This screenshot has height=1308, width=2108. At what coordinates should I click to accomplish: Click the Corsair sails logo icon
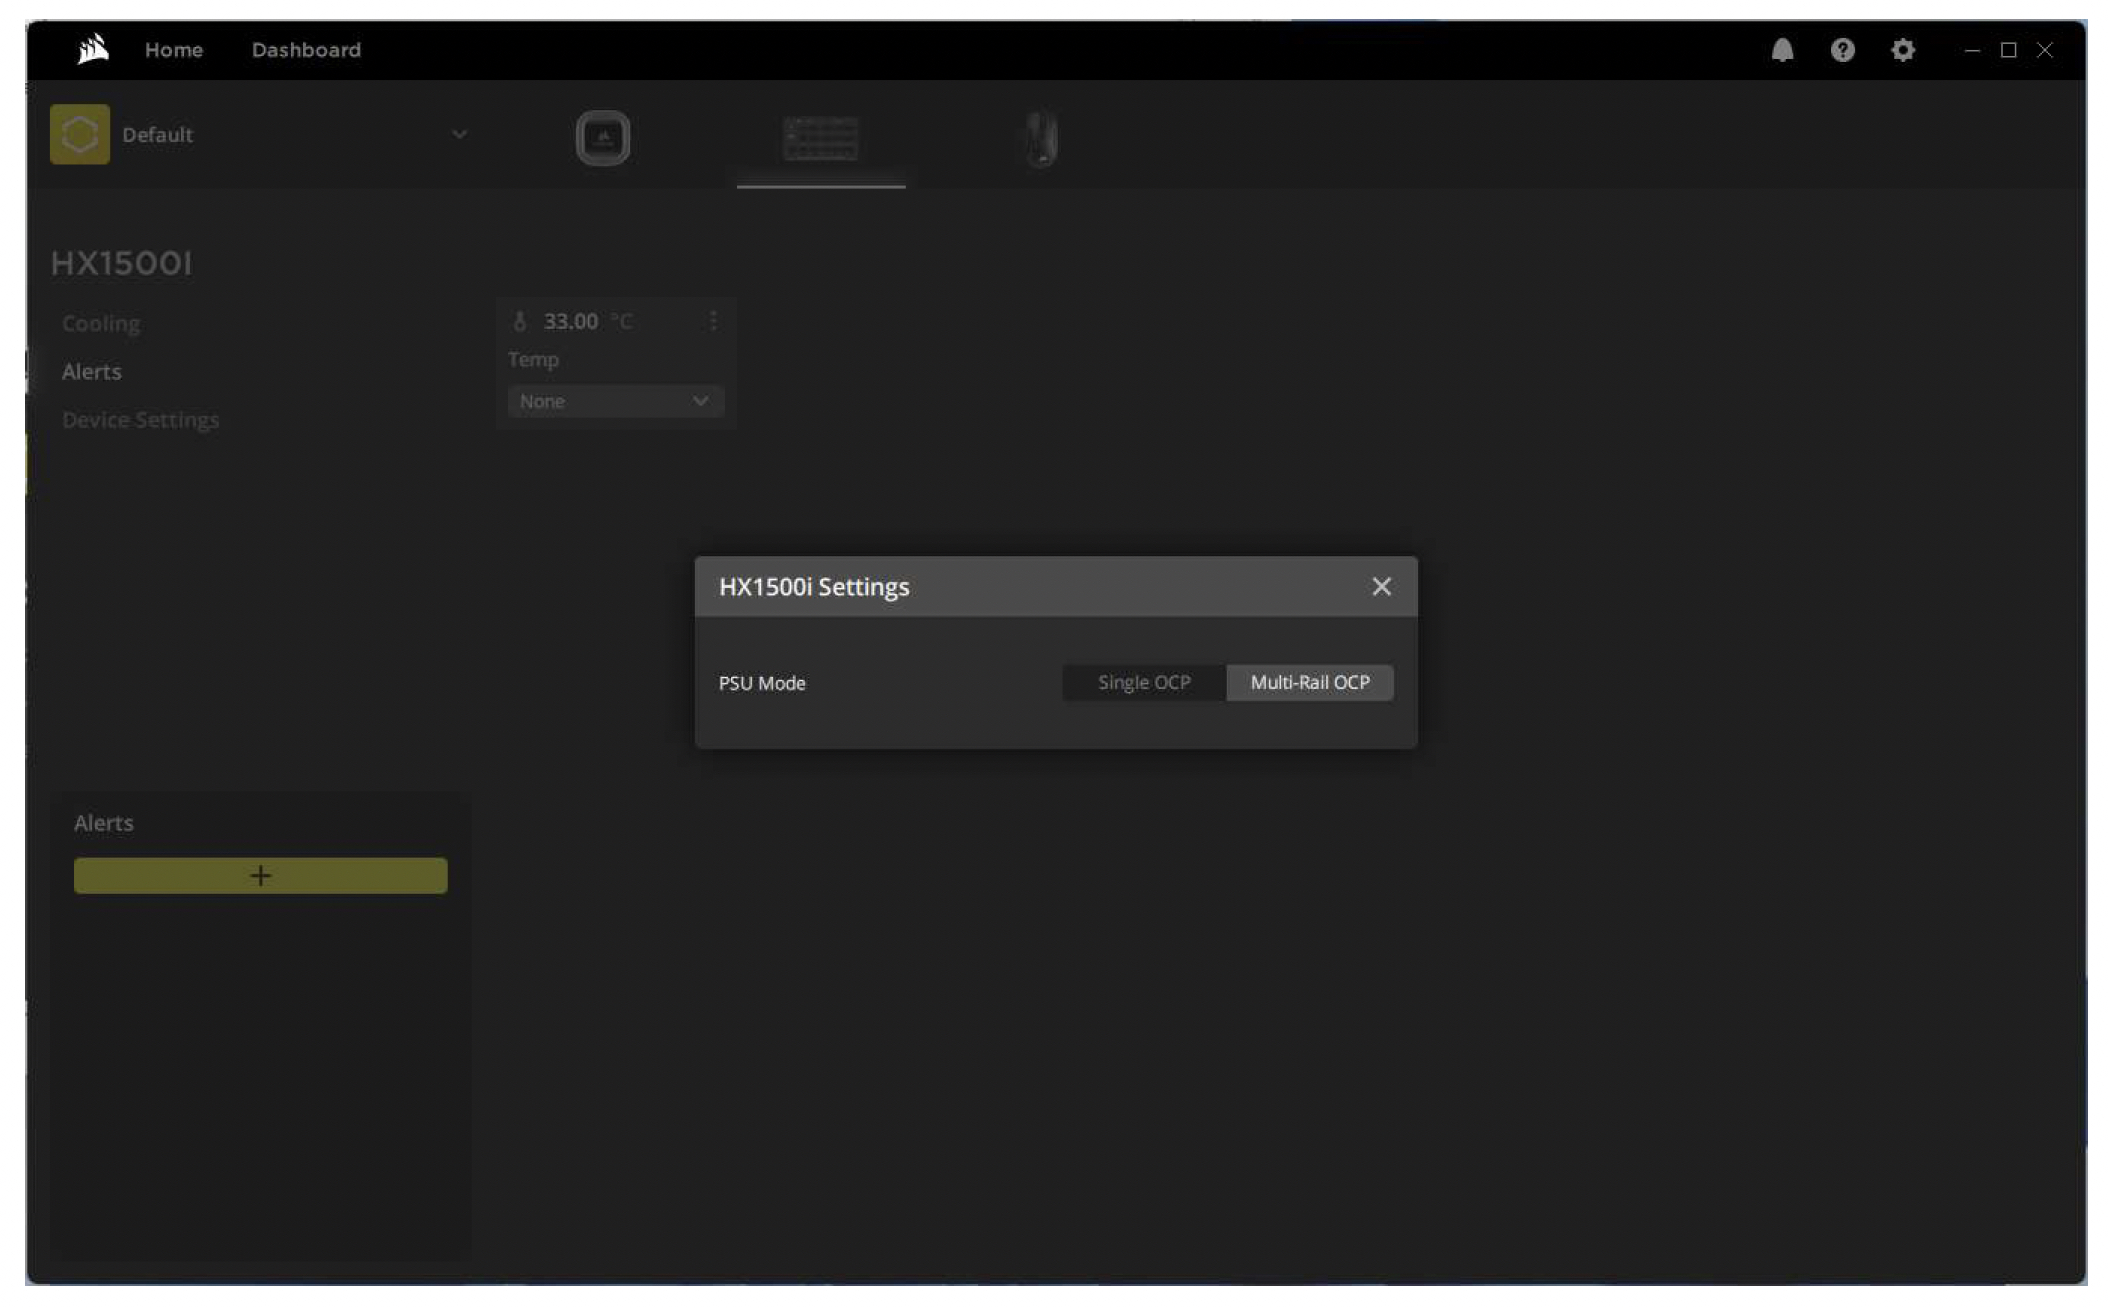click(93, 49)
